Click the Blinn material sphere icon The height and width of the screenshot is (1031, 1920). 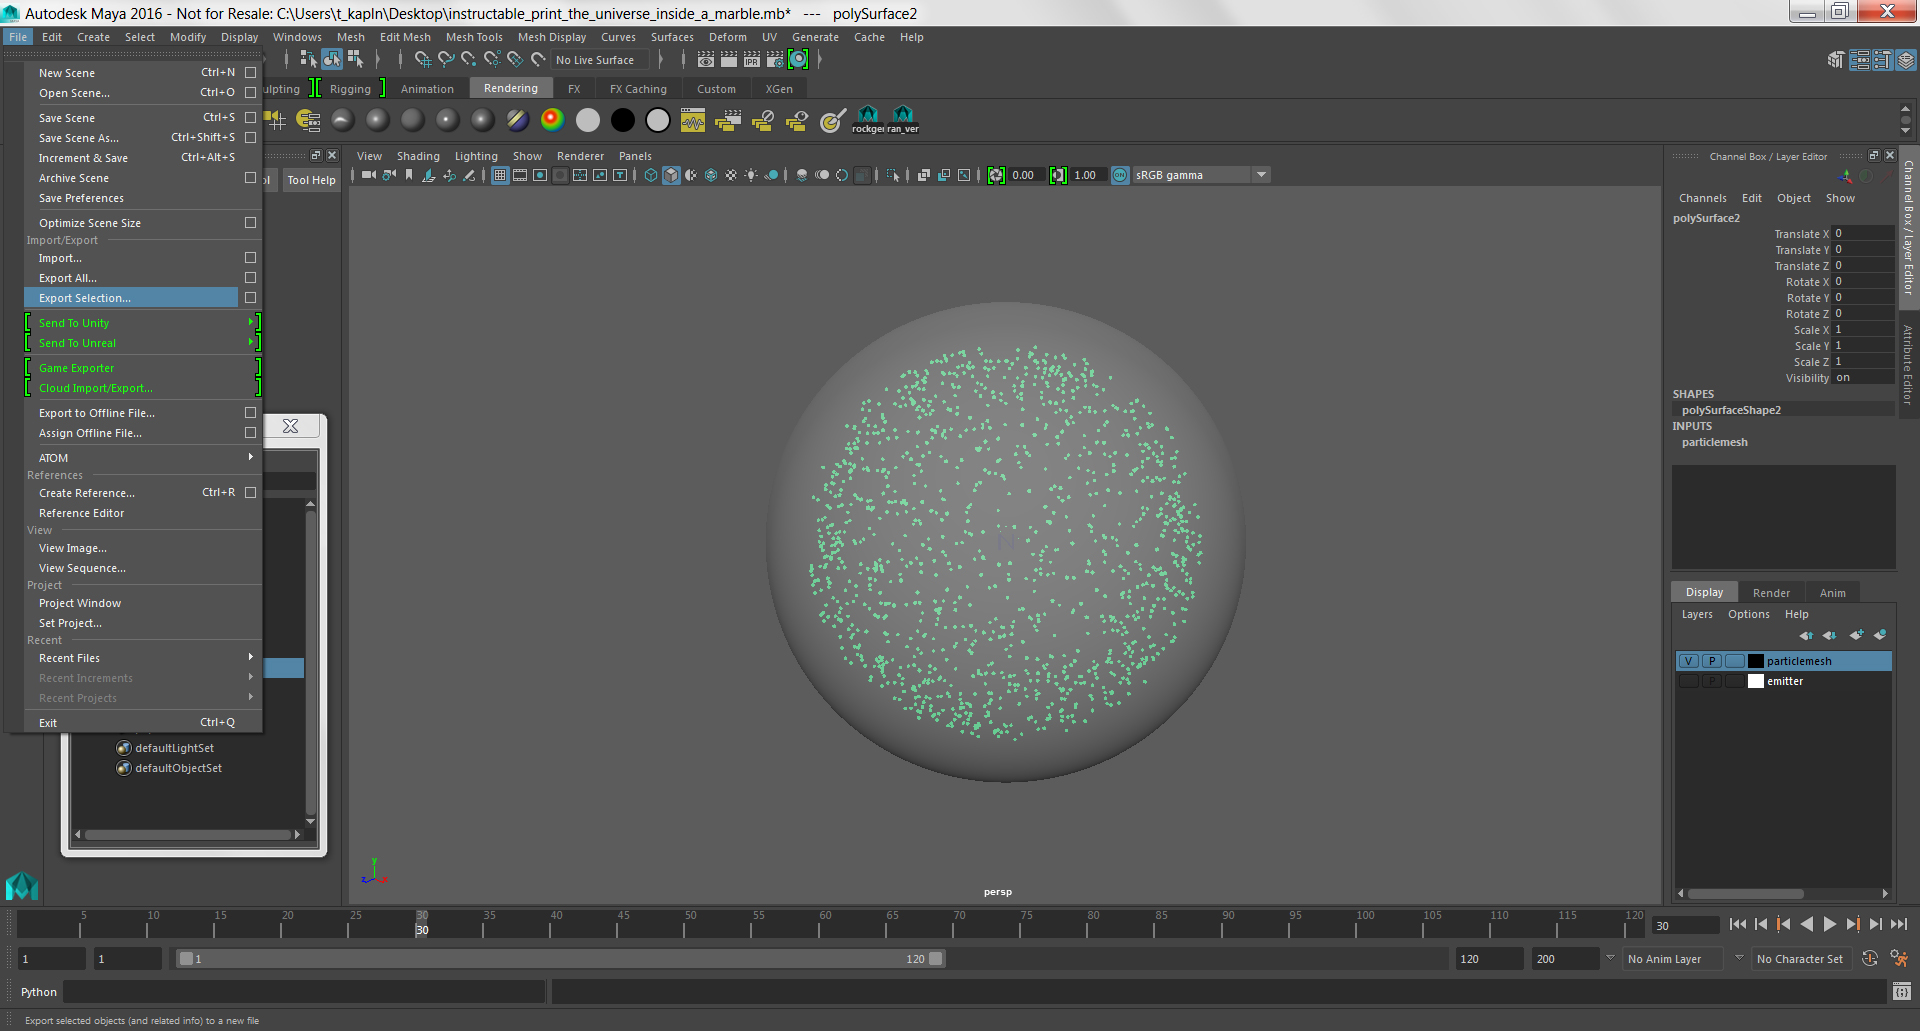point(377,120)
